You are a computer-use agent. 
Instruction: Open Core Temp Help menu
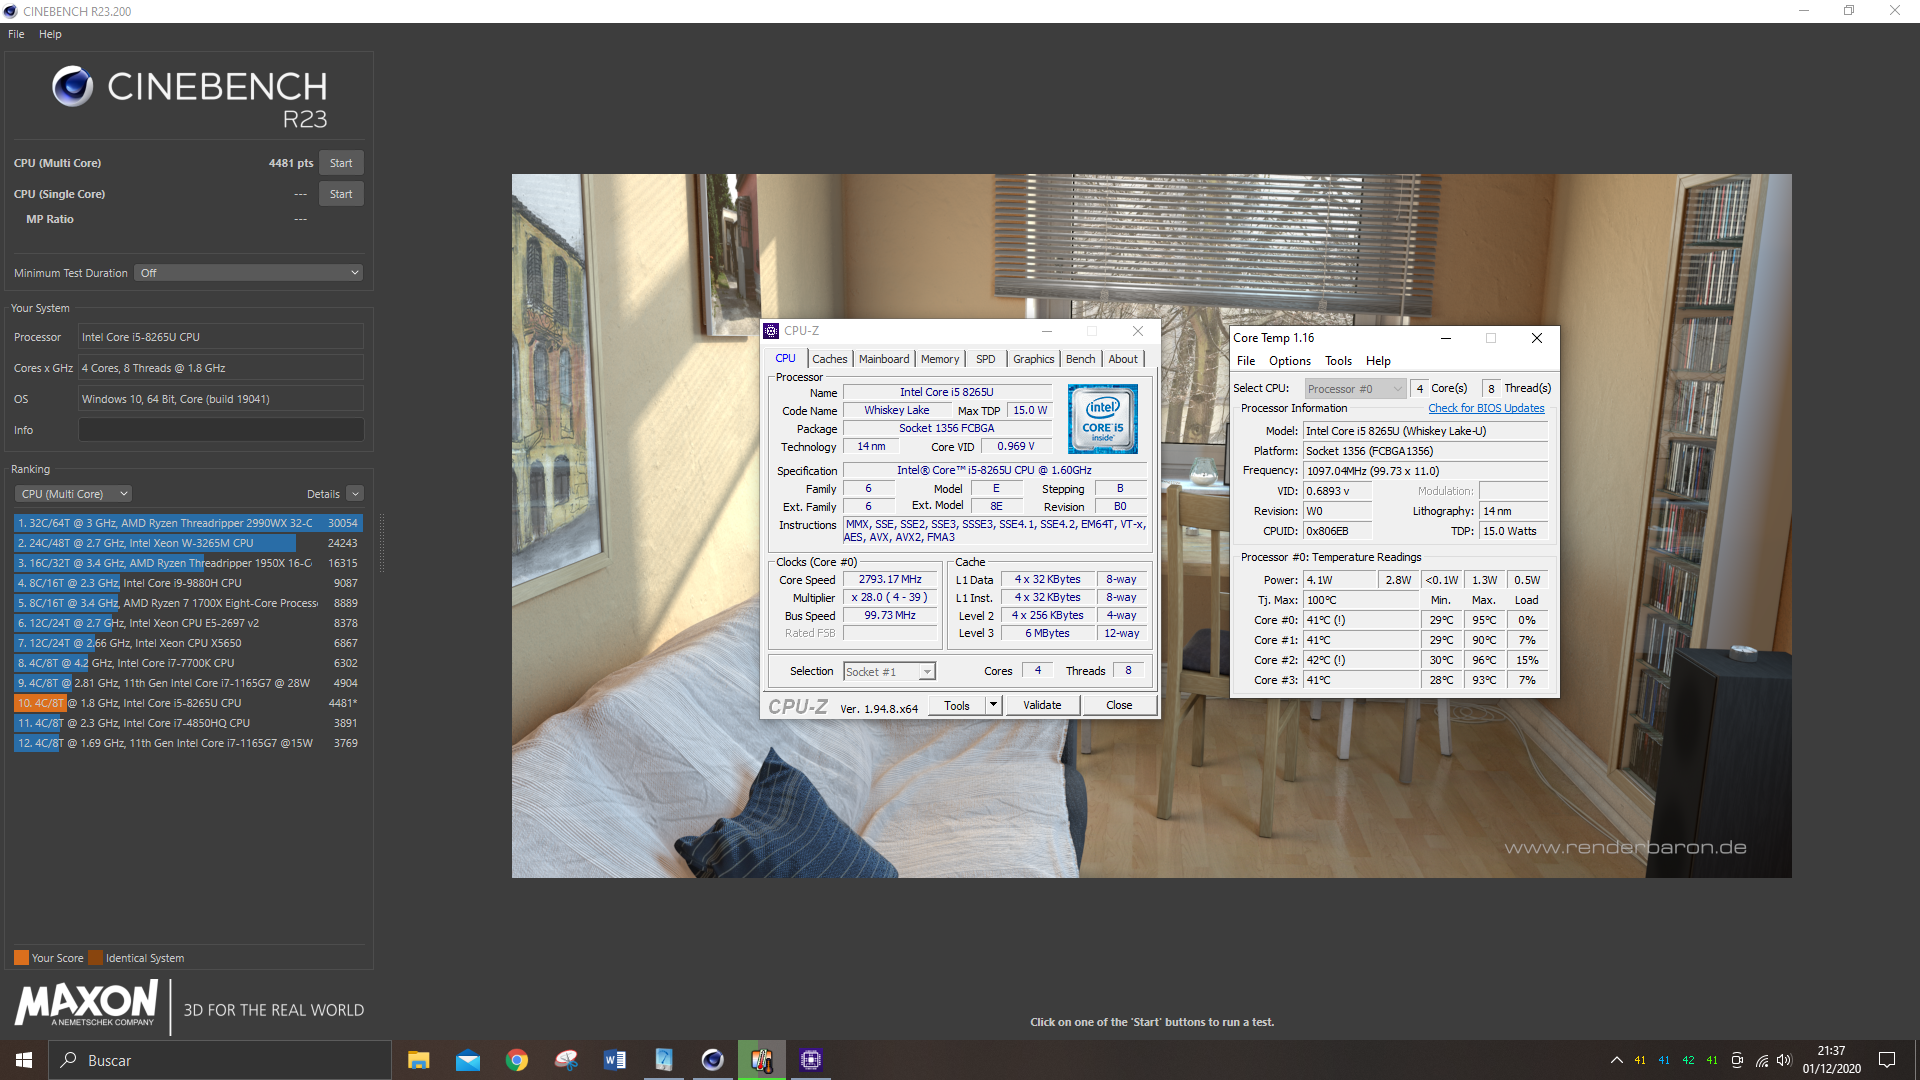pos(1377,360)
